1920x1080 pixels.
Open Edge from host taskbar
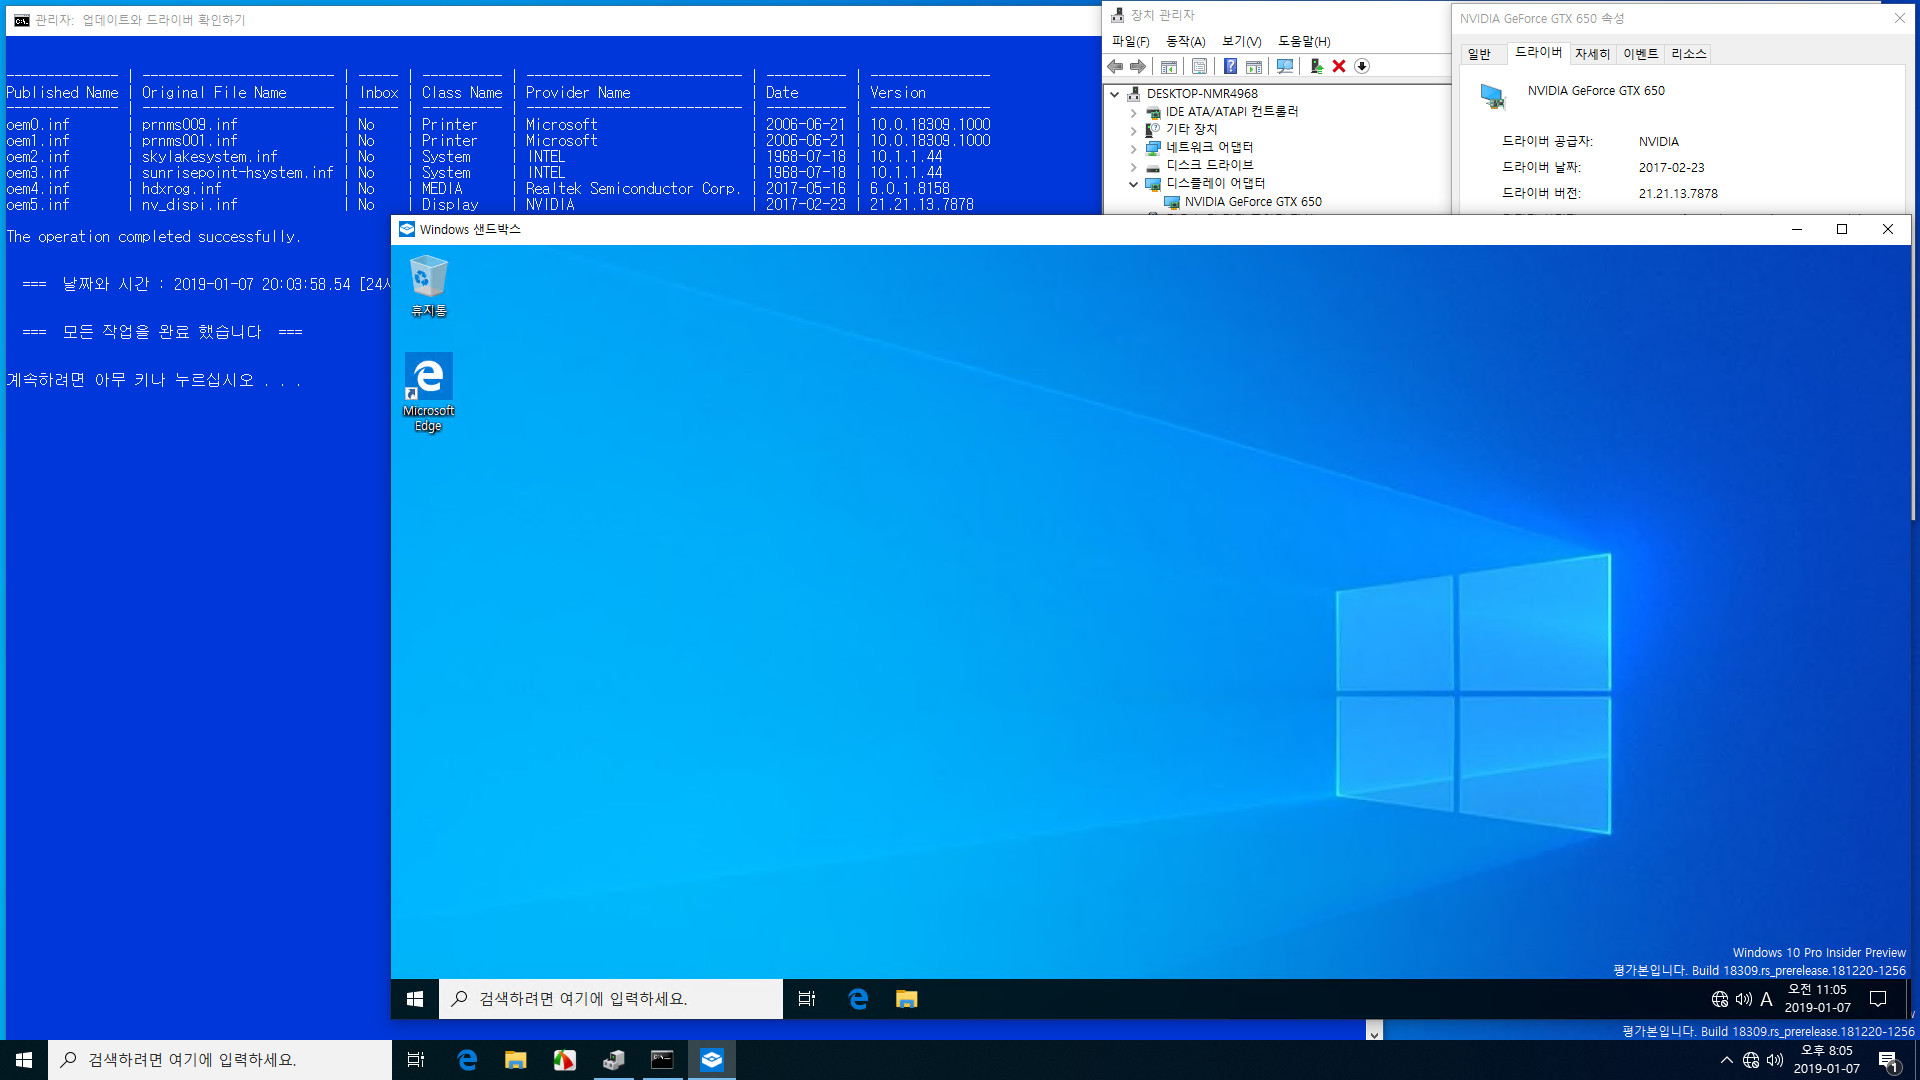(467, 1060)
